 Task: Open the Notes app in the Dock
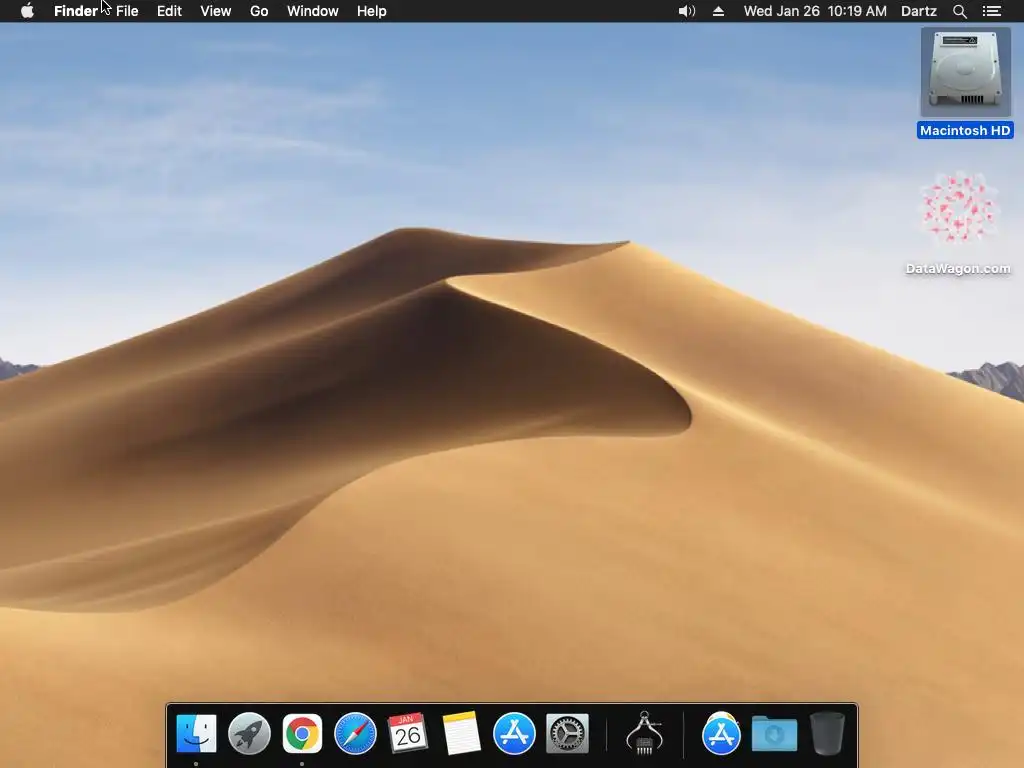(461, 733)
